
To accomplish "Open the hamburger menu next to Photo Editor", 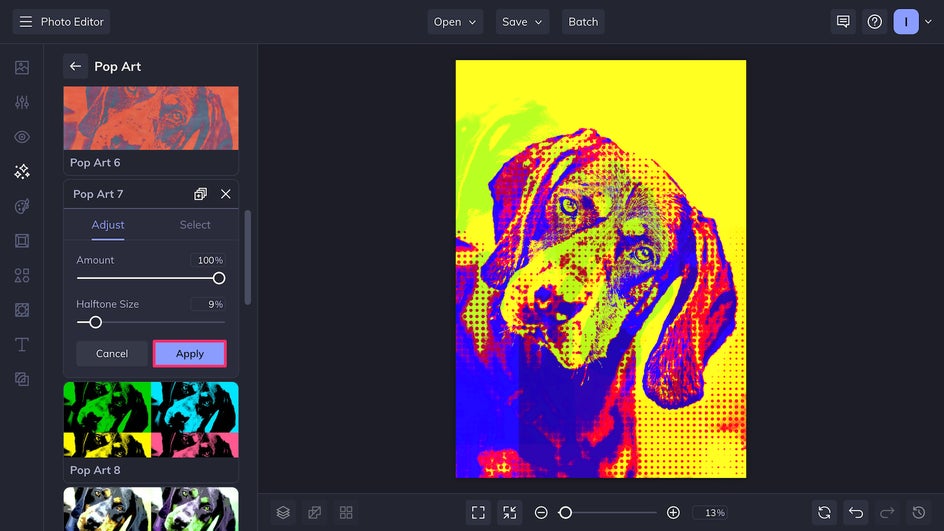I will click(25, 22).
